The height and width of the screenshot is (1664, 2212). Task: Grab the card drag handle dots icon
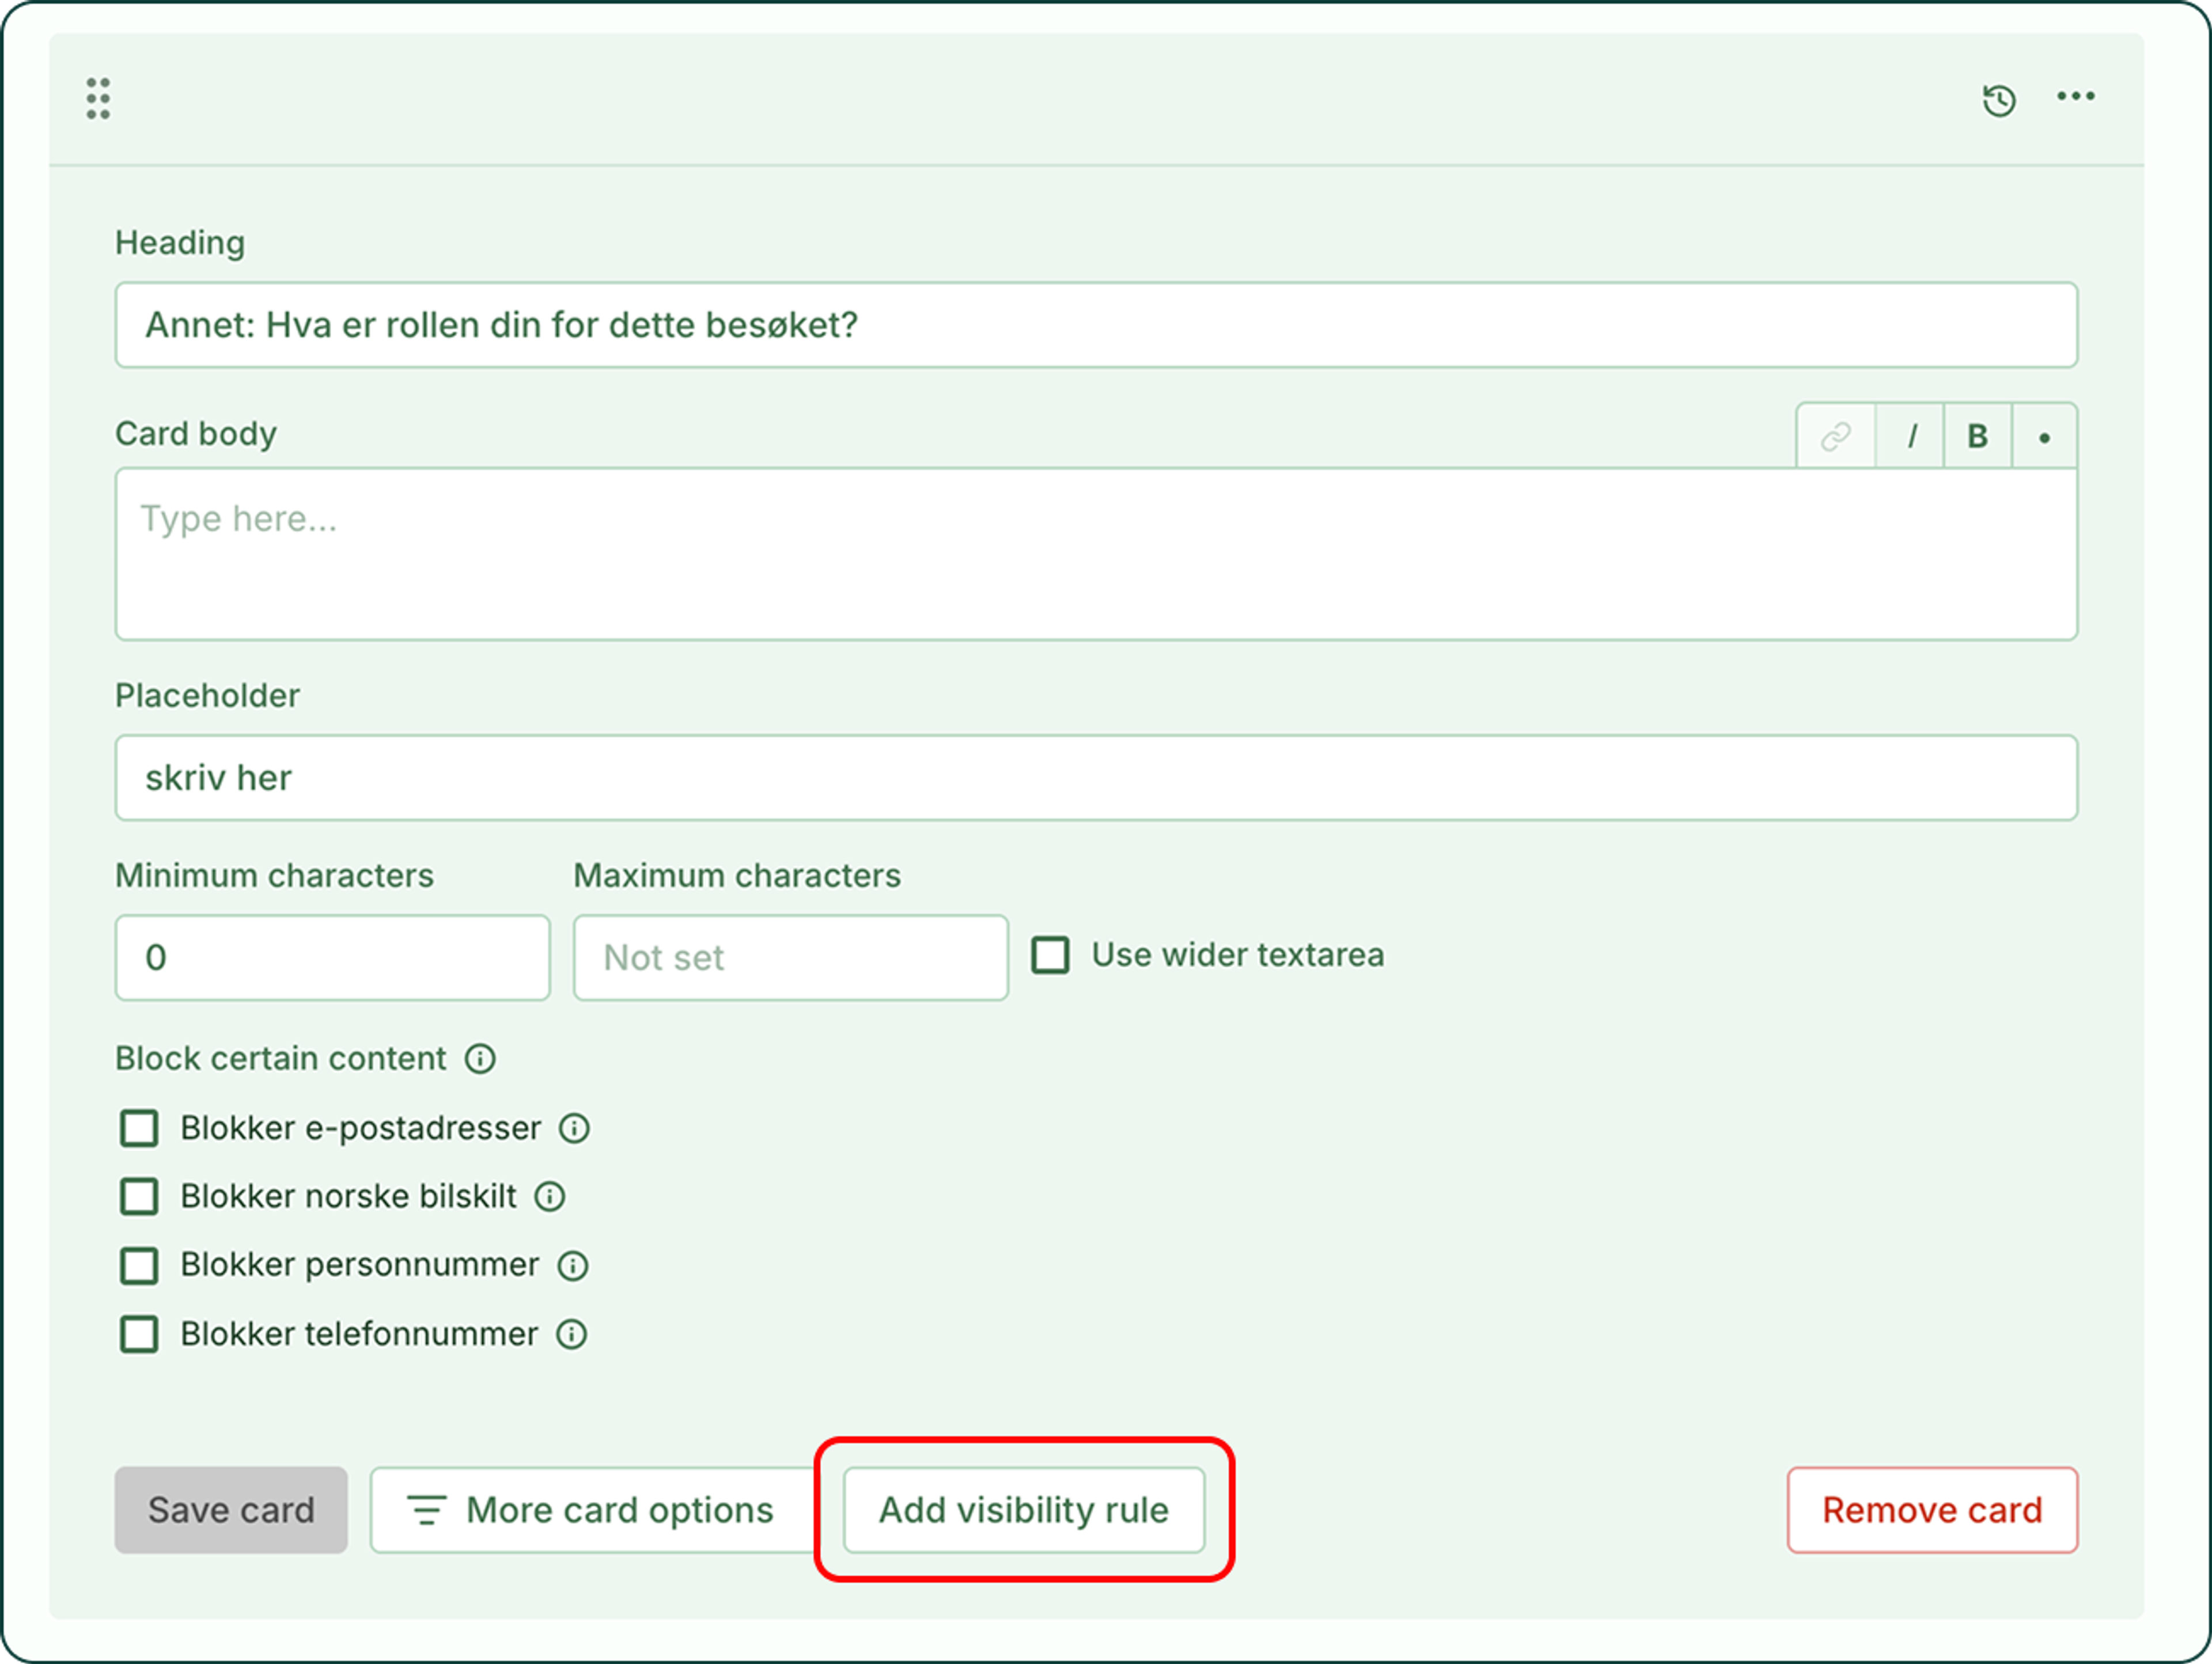coord(98,98)
